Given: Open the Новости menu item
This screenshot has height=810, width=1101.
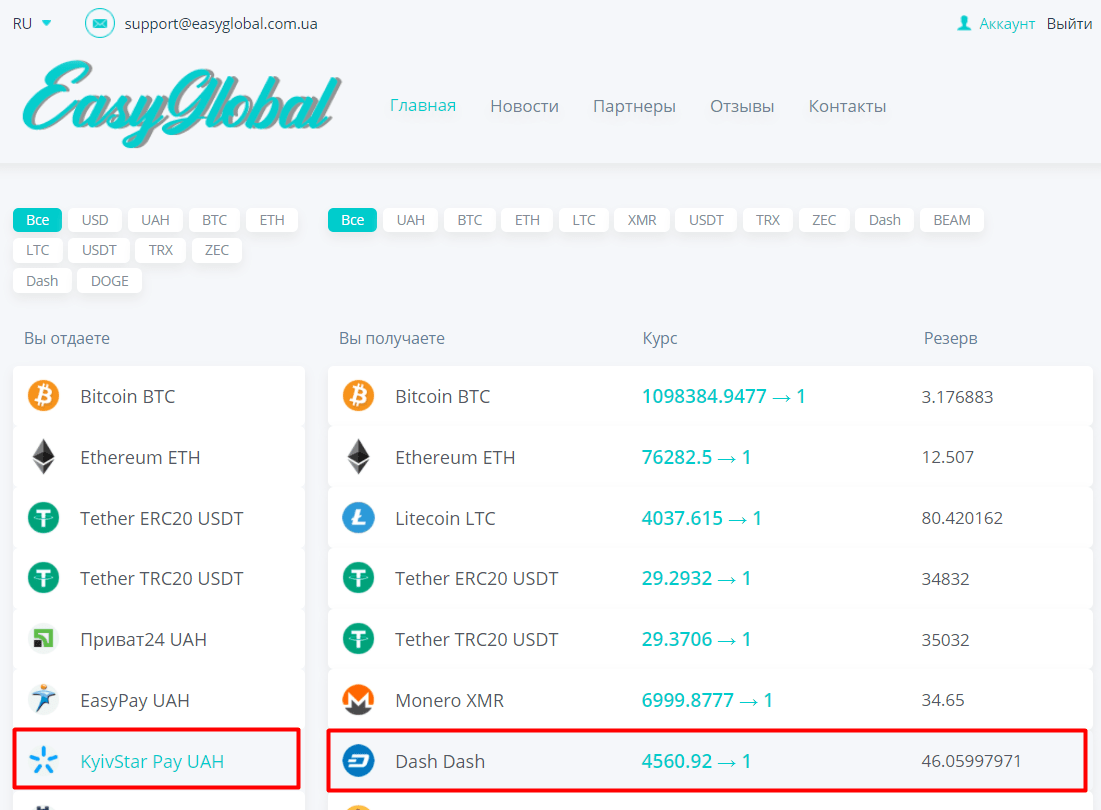Looking at the screenshot, I should pos(524,106).
